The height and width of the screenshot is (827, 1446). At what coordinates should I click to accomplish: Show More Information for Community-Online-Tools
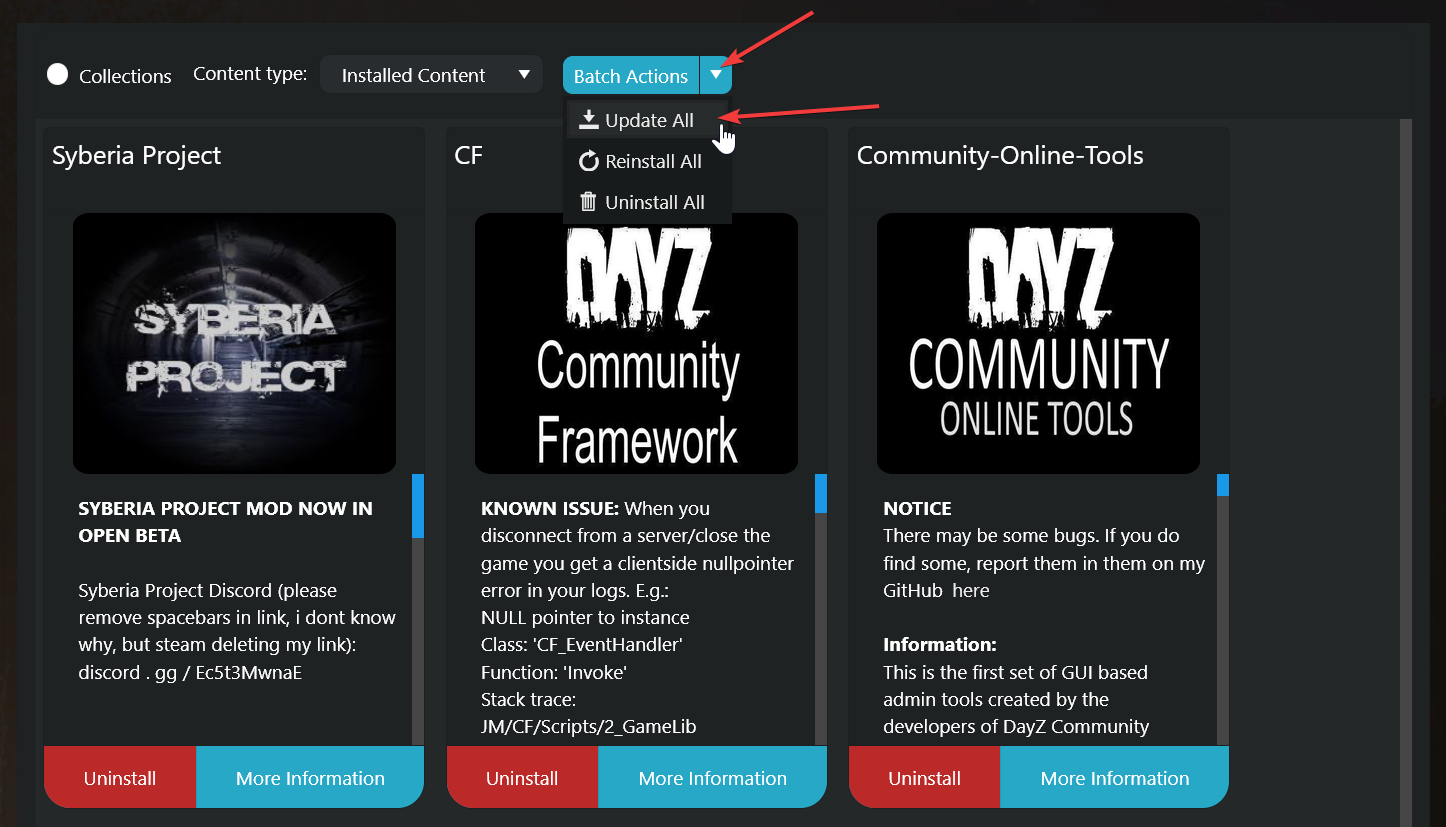point(1114,777)
